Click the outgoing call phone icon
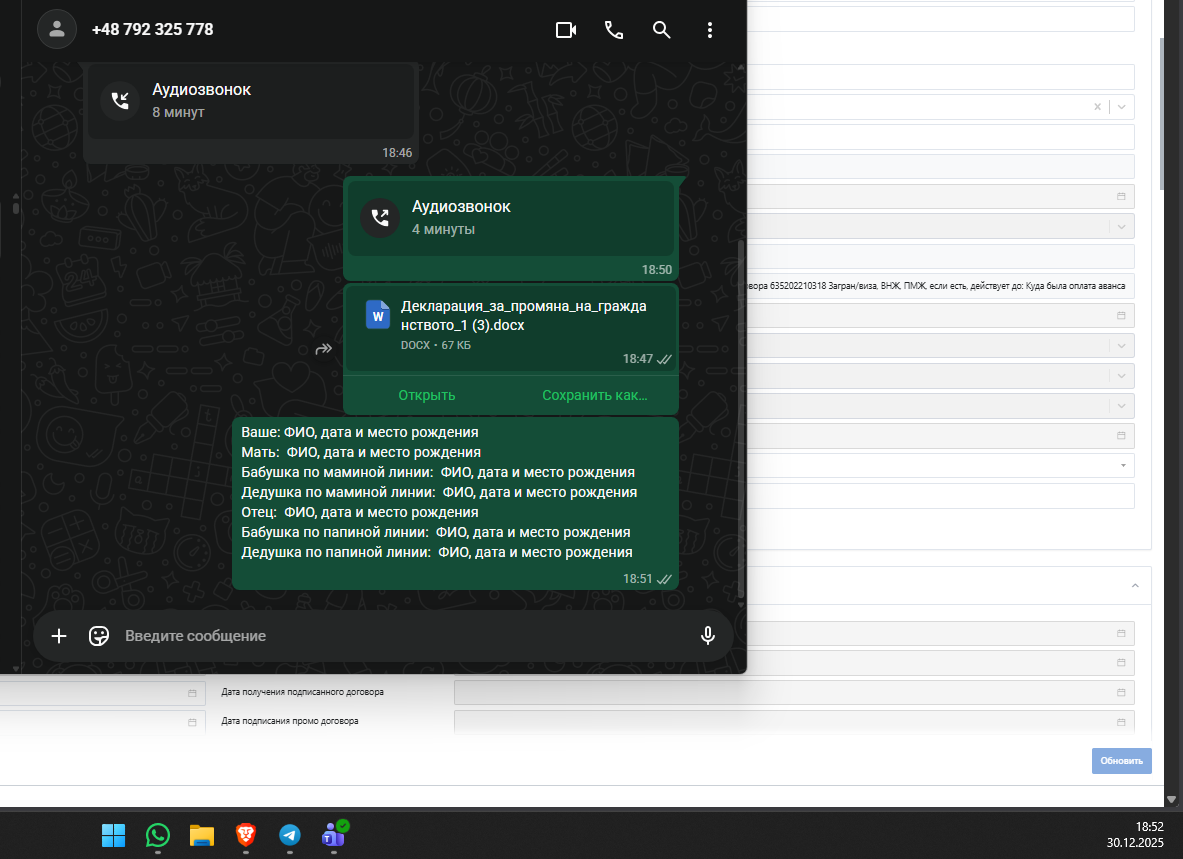Viewport: 1183px width, 859px height. click(x=380, y=218)
